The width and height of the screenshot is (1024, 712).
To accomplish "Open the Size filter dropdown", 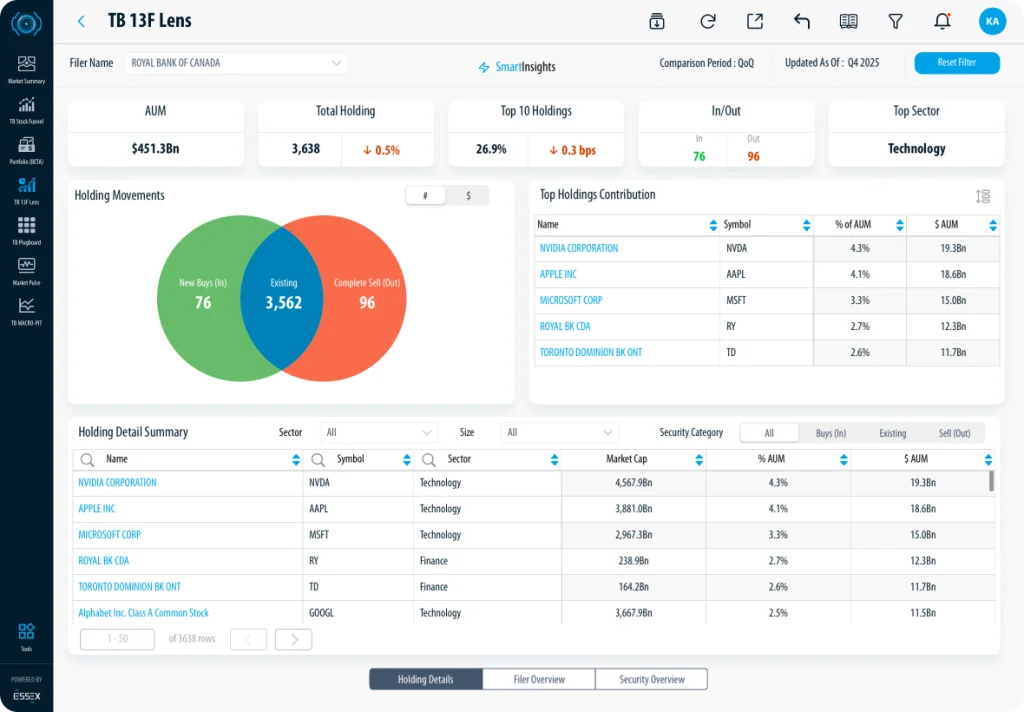I will pyautogui.click(x=560, y=433).
